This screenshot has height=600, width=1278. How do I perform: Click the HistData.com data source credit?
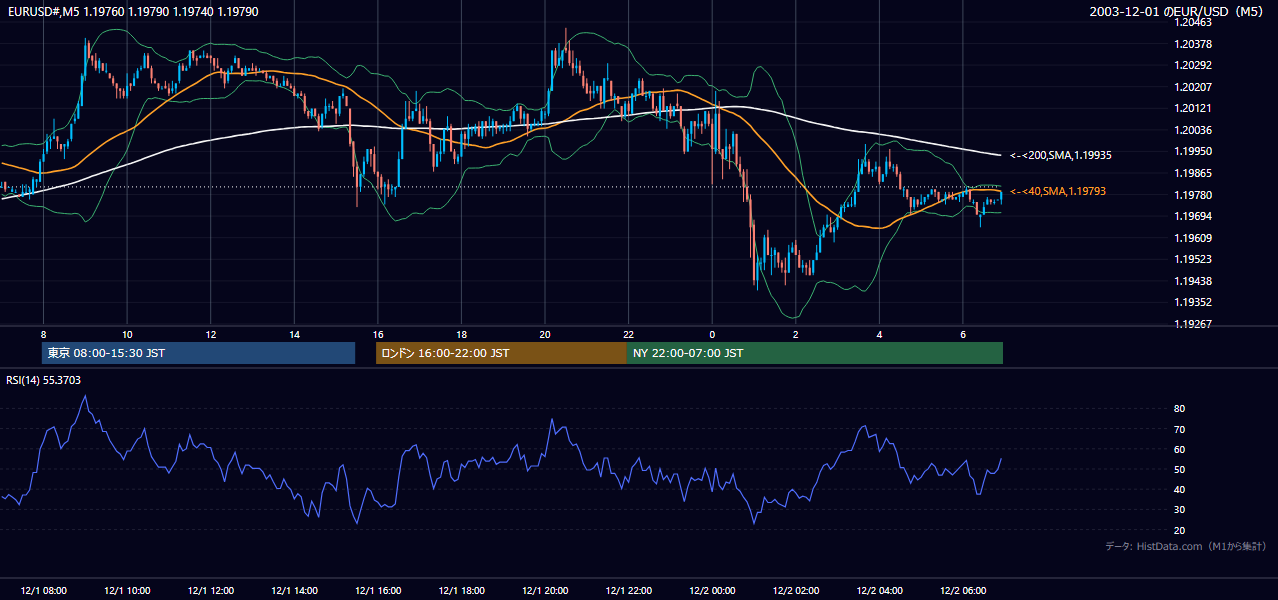(1186, 546)
